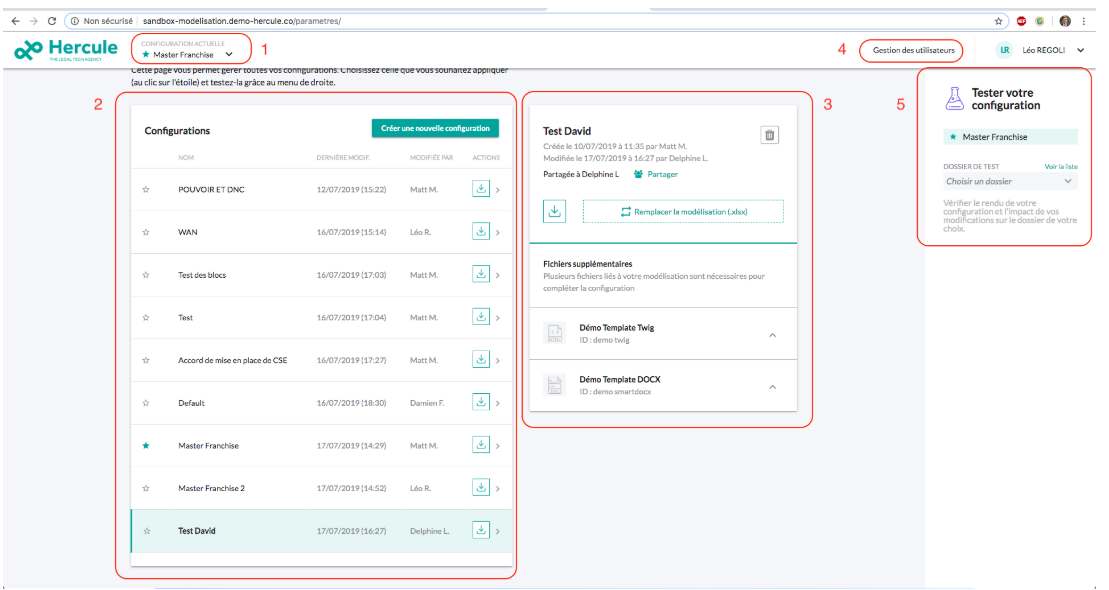Click the WAN configuration name
This screenshot has width=1109, height=590.
(187, 232)
